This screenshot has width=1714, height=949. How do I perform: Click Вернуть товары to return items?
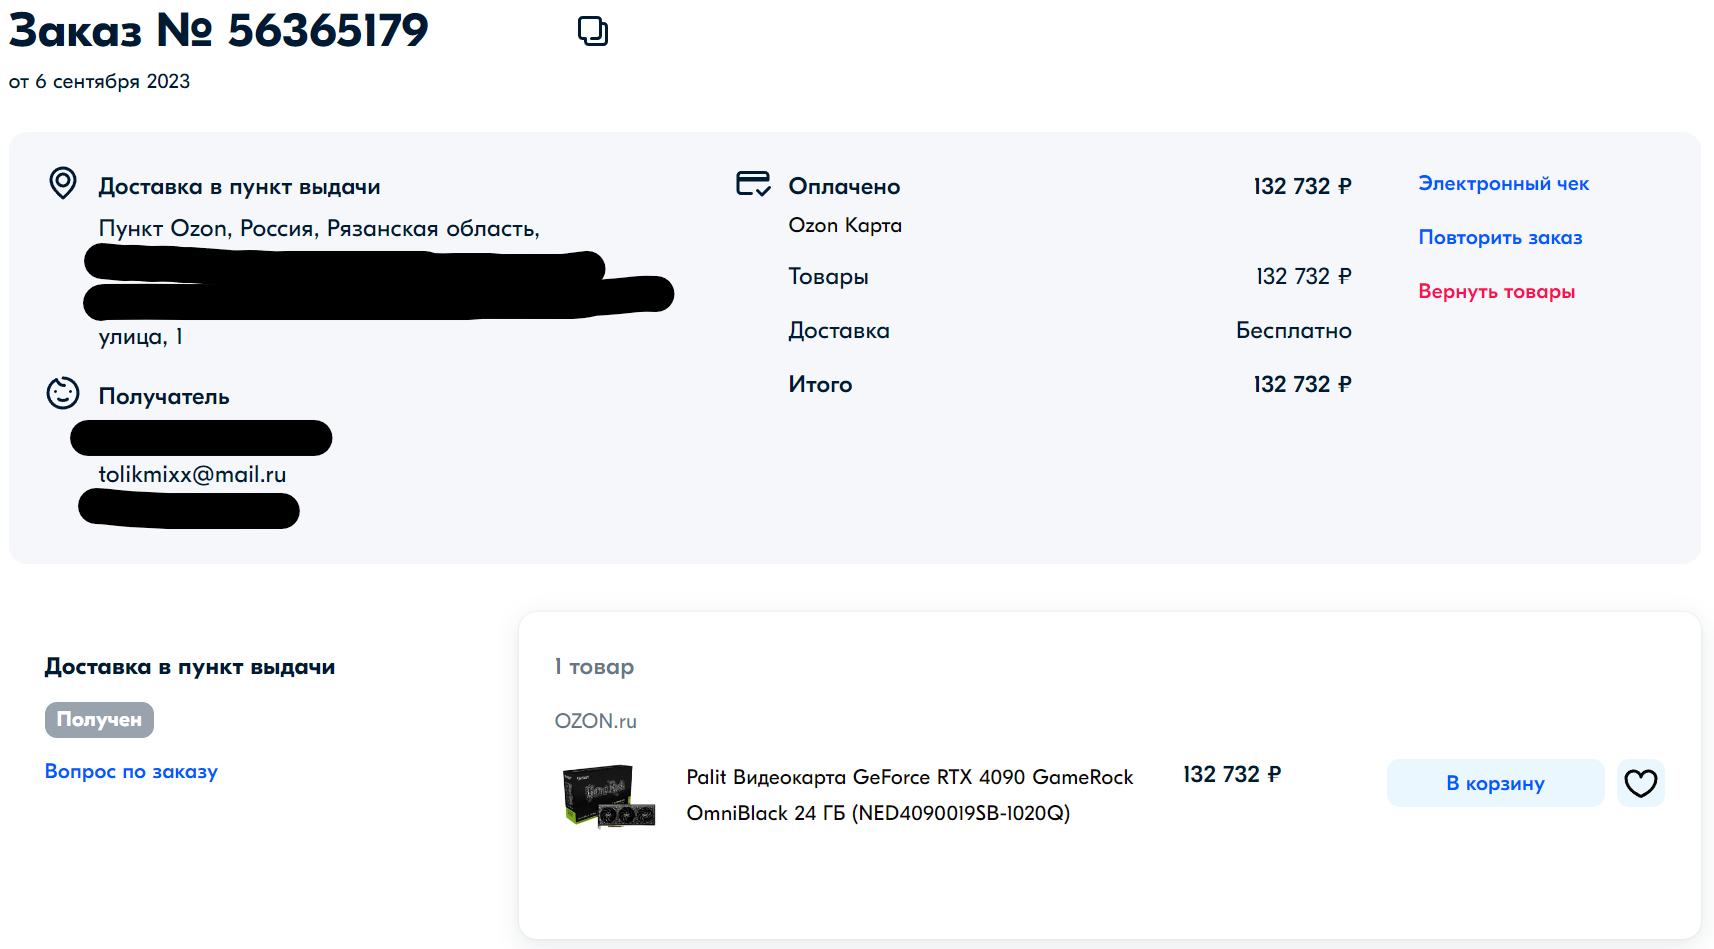tap(1496, 292)
